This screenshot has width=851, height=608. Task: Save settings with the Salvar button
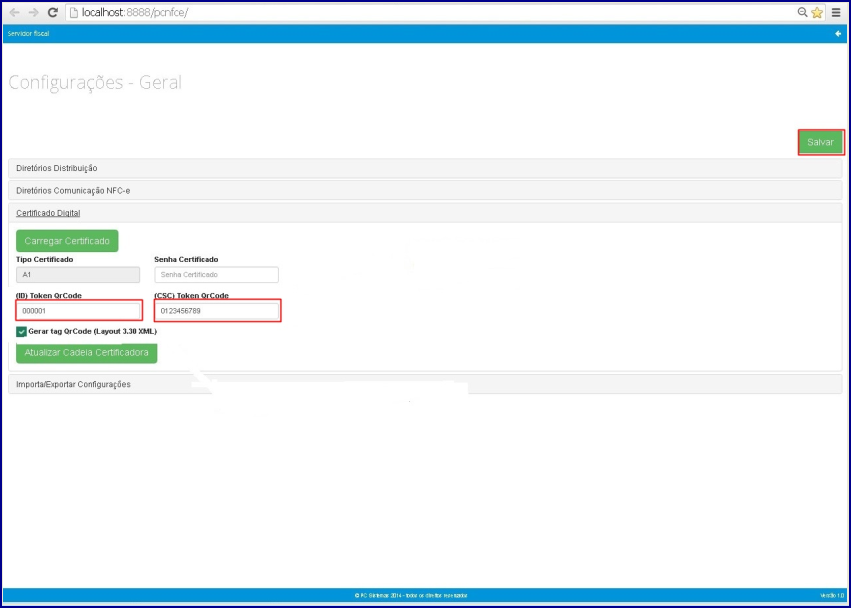point(821,142)
